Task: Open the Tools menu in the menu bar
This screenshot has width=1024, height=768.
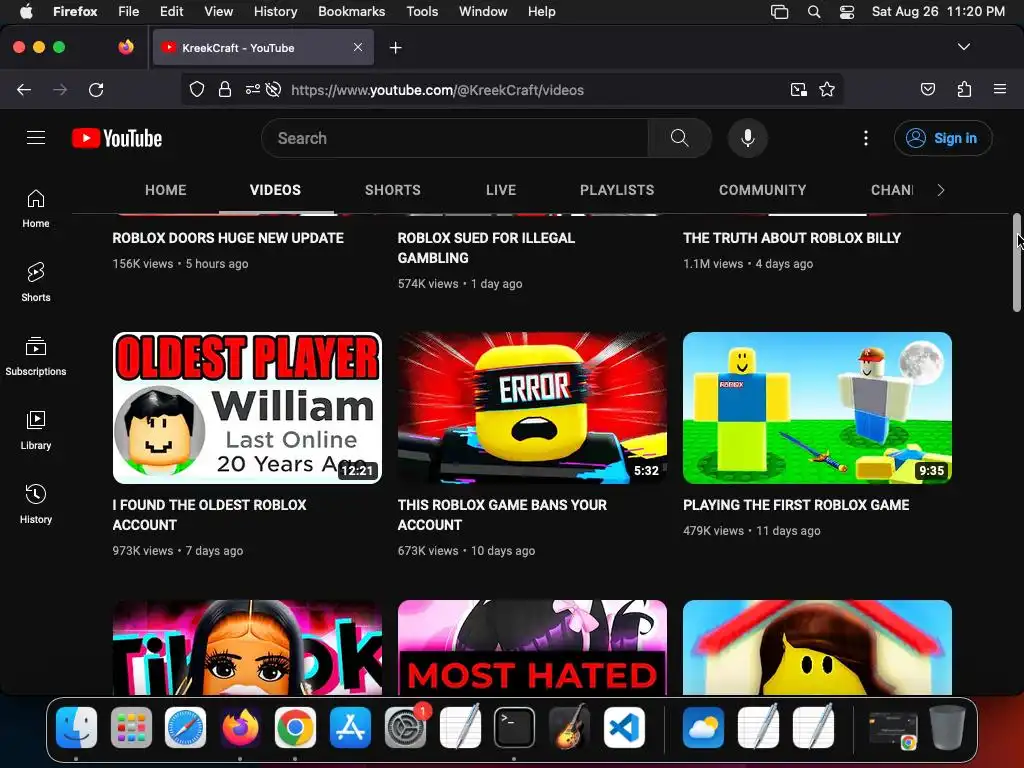Action: (x=422, y=11)
